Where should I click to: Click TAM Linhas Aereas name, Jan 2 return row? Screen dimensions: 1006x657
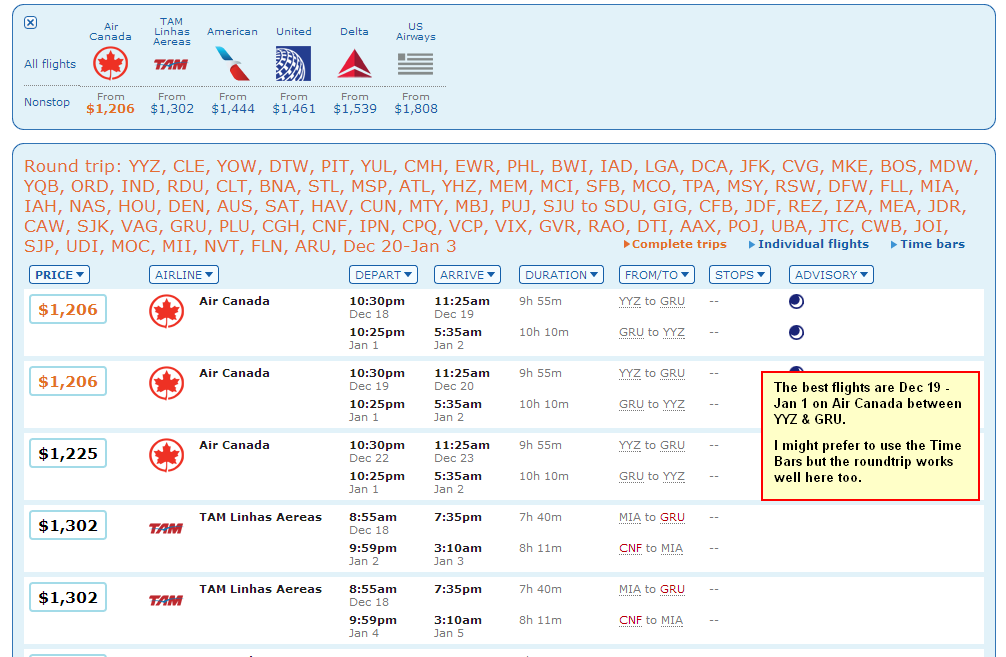(x=260, y=517)
